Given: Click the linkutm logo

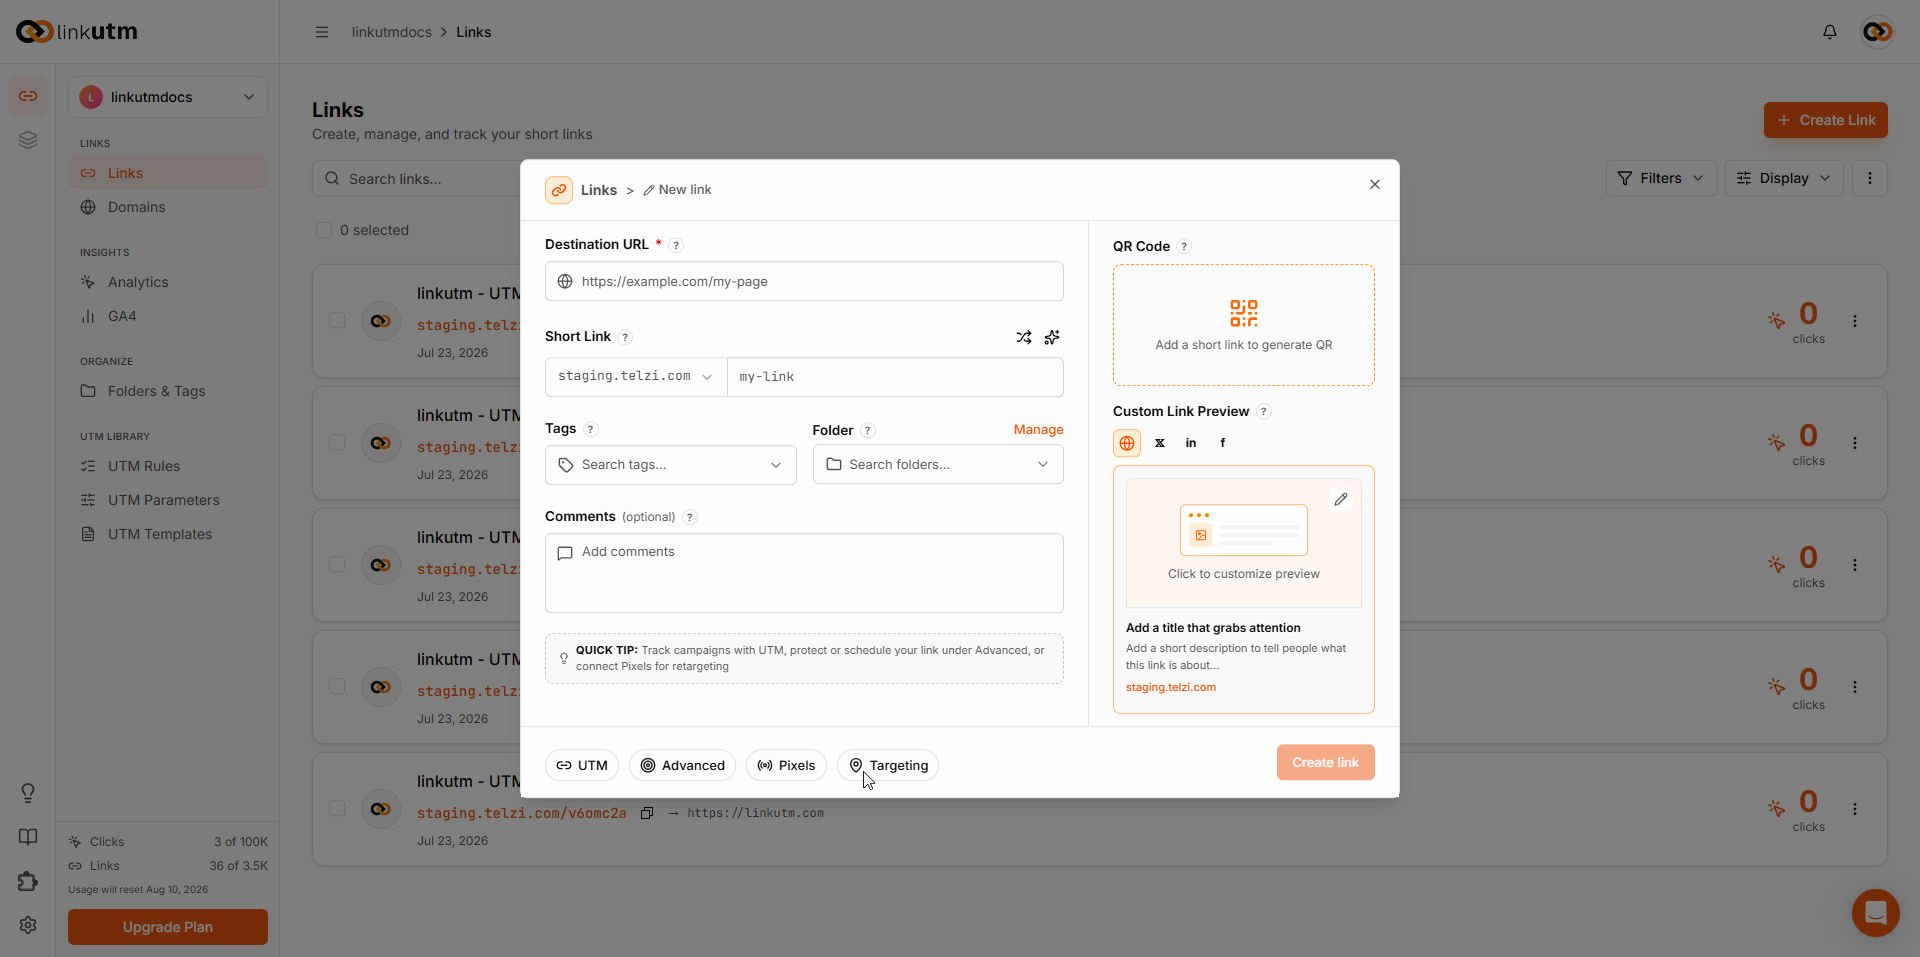Looking at the screenshot, I should [x=77, y=32].
